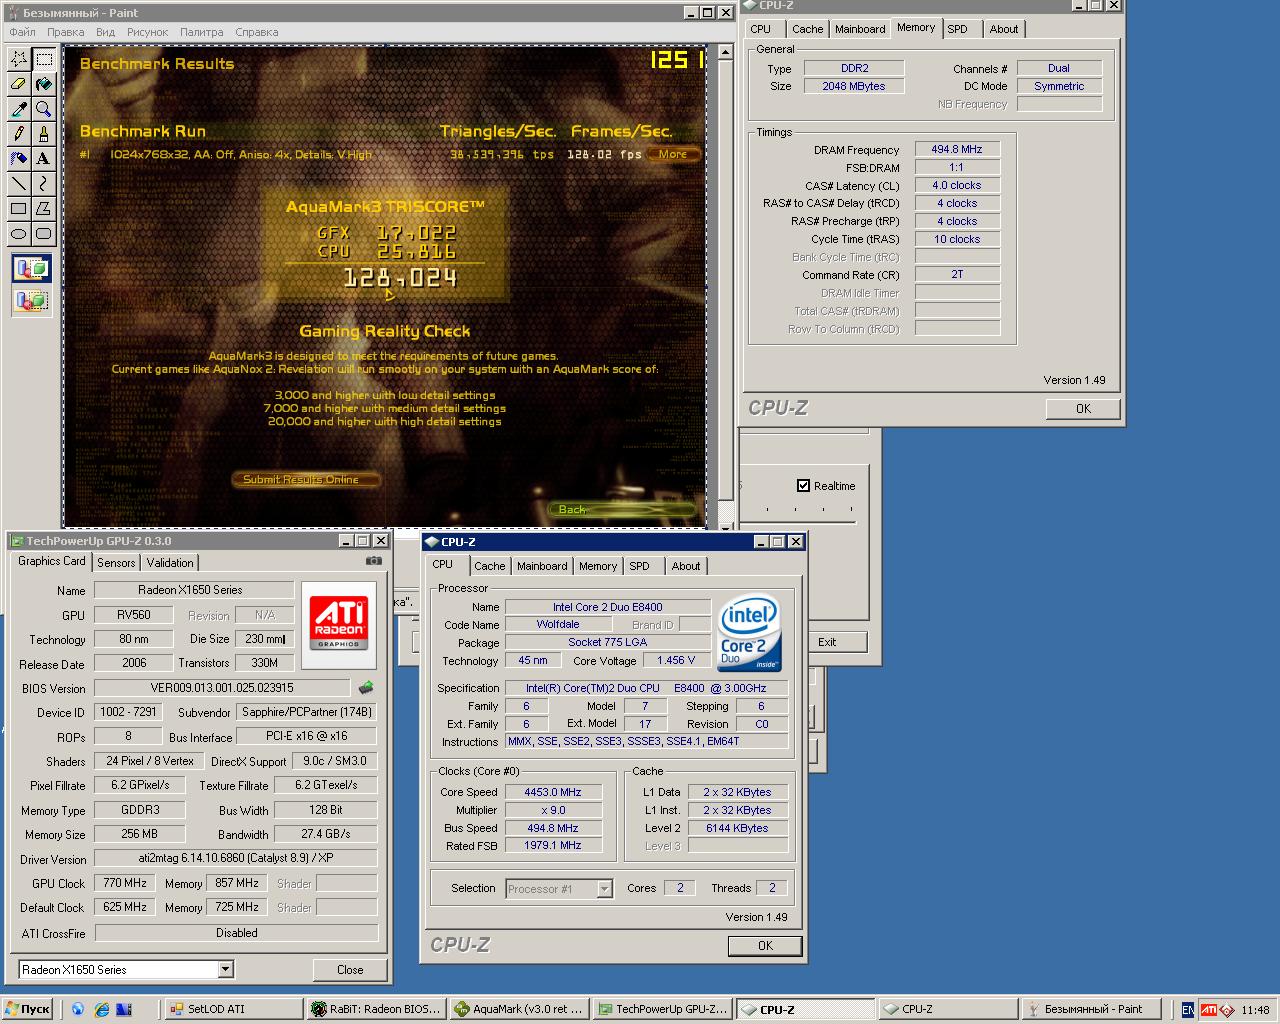Click OK in the front CPU-Z CPU window

pyautogui.click(x=765, y=946)
